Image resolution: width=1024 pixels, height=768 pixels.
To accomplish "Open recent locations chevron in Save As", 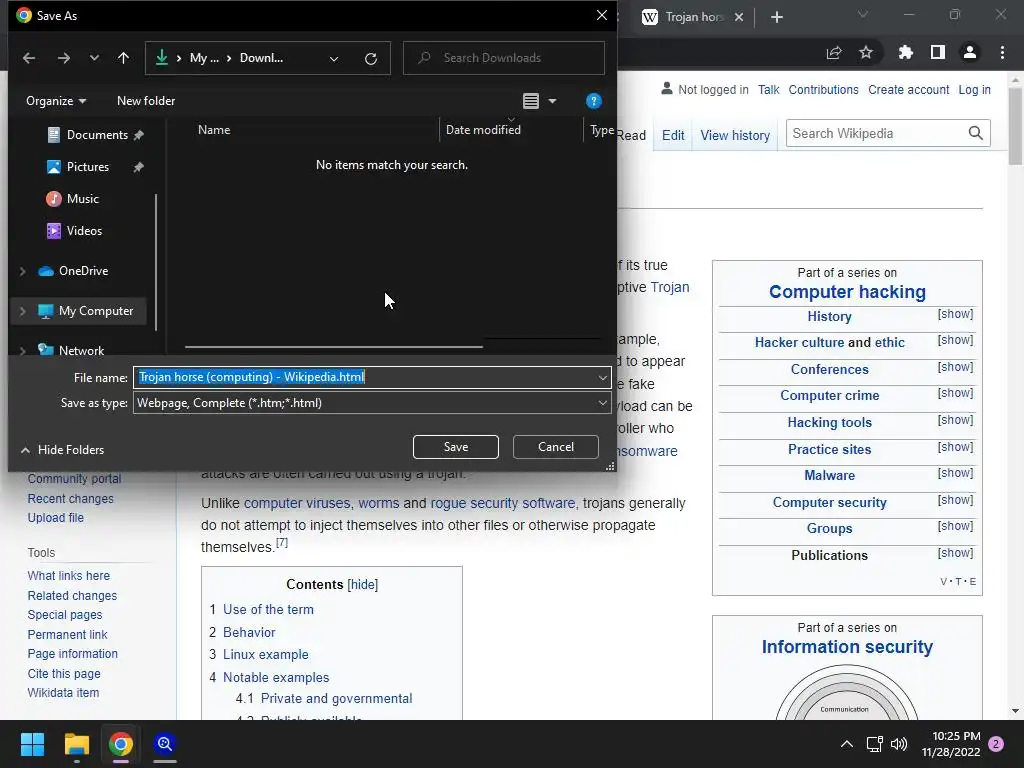I will point(94,58).
